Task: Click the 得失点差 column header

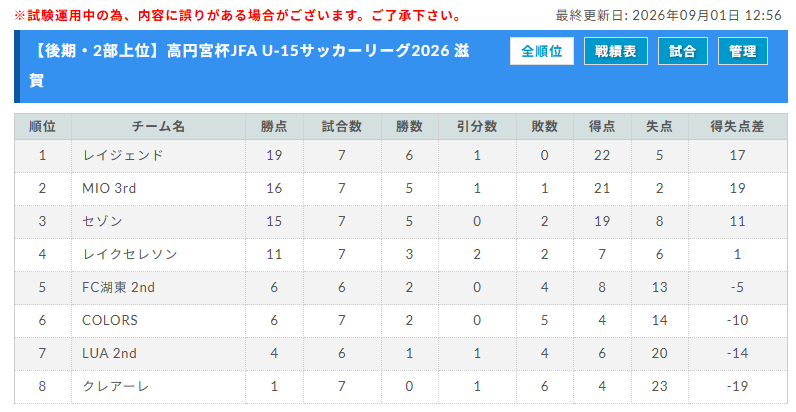Action: tap(737, 126)
